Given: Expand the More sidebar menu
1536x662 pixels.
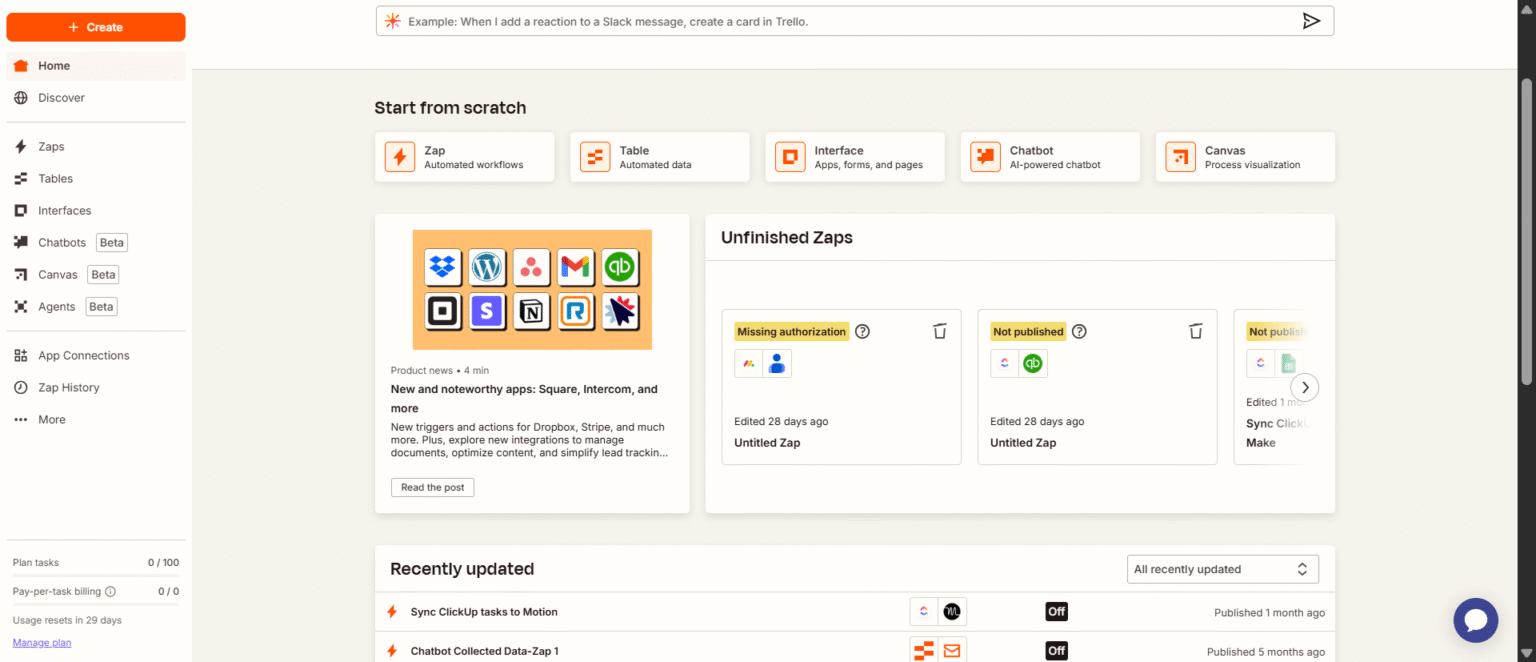Looking at the screenshot, I should pyautogui.click(x=50, y=419).
